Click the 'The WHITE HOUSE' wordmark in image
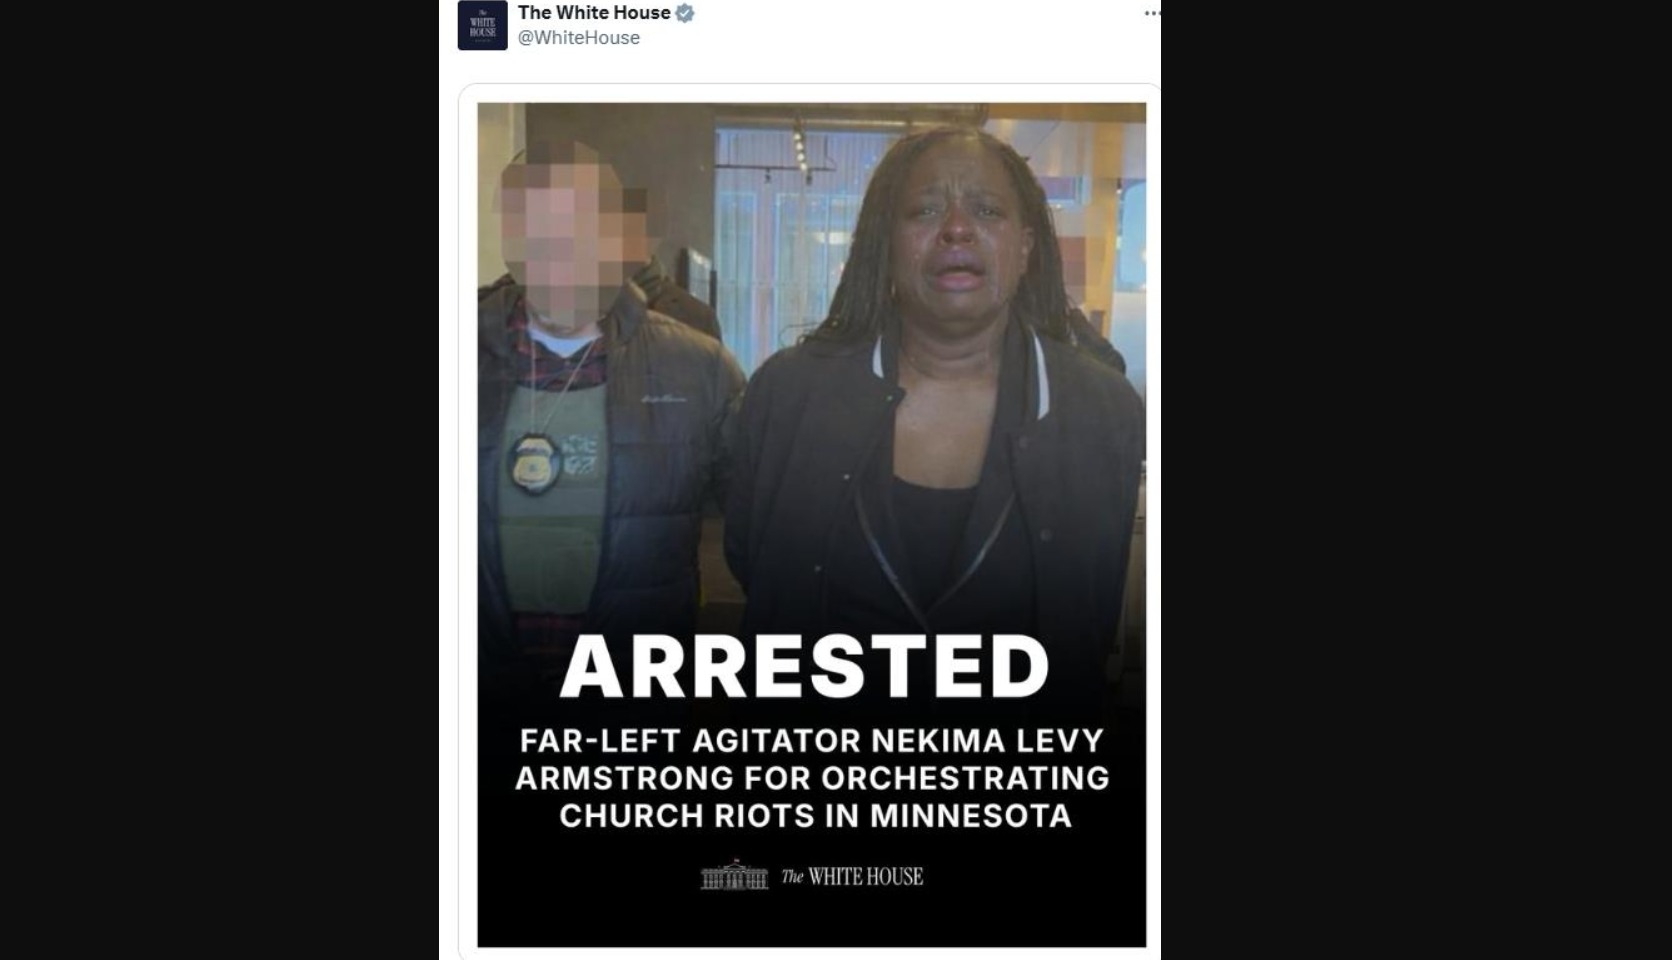 pyautogui.click(x=852, y=877)
